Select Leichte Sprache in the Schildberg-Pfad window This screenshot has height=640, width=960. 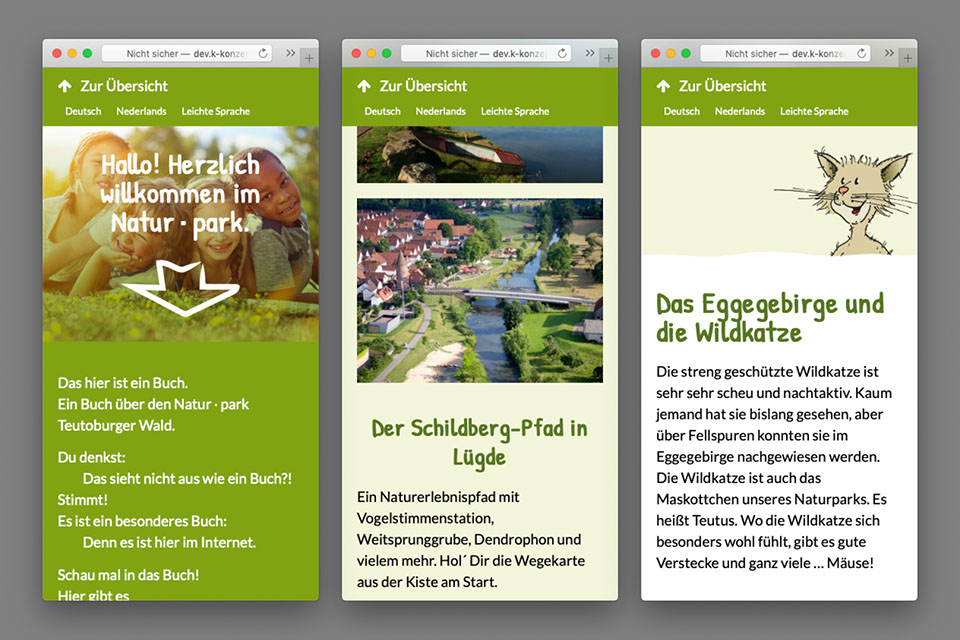tap(514, 111)
